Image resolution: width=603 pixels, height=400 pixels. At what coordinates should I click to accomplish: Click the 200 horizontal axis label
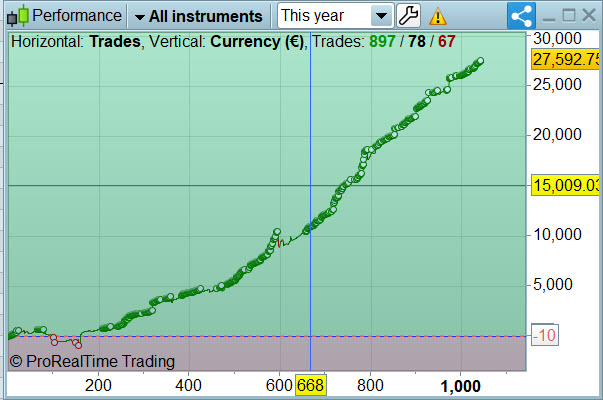(x=98, y=385)
